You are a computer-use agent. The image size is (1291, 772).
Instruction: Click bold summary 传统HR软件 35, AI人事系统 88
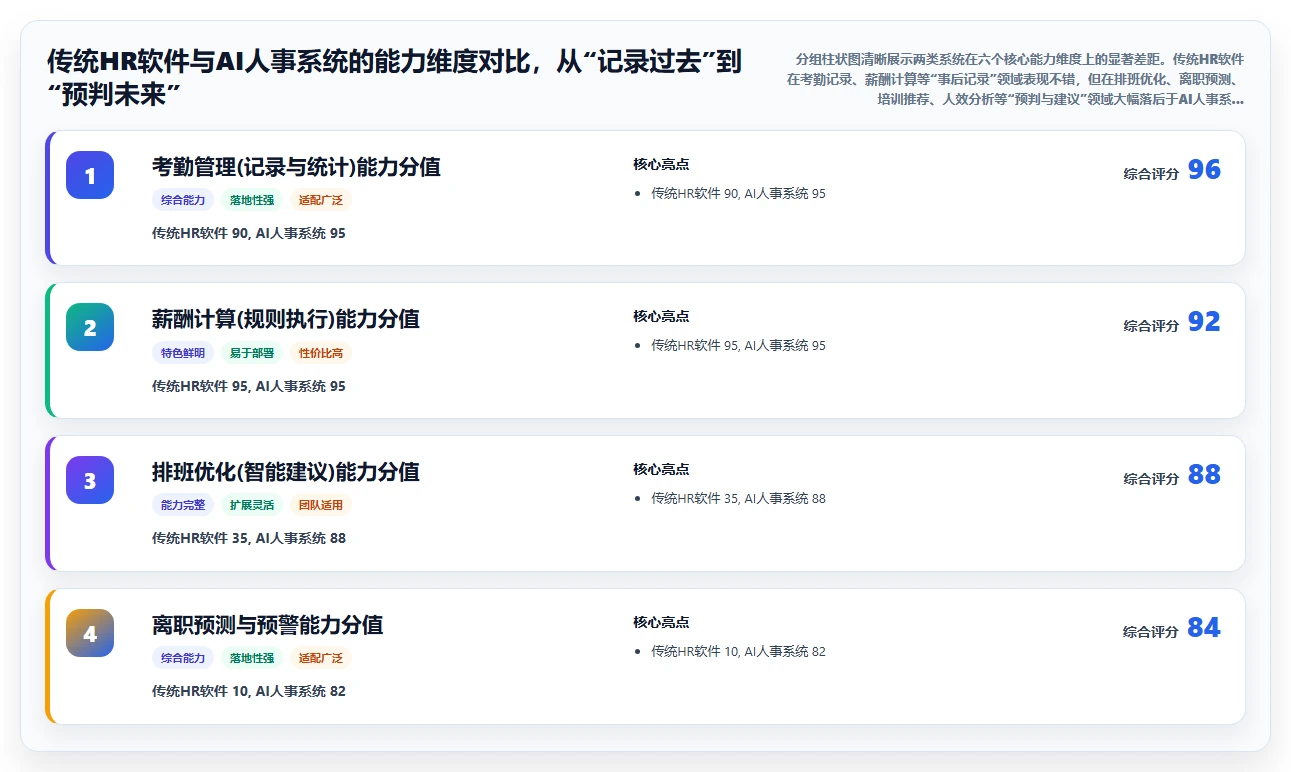[249, 538]
